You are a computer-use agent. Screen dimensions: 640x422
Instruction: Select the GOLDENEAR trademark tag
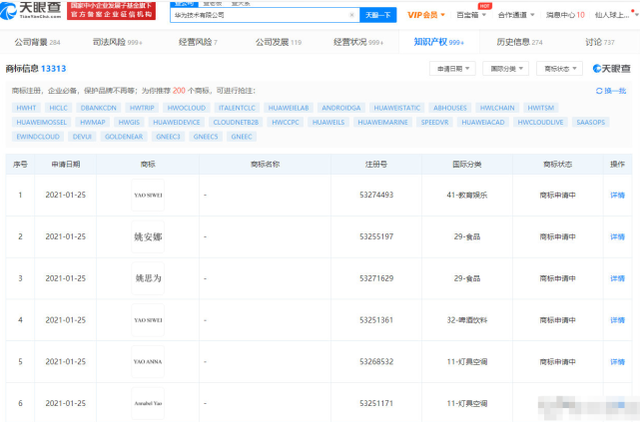[x=124, y=136]
